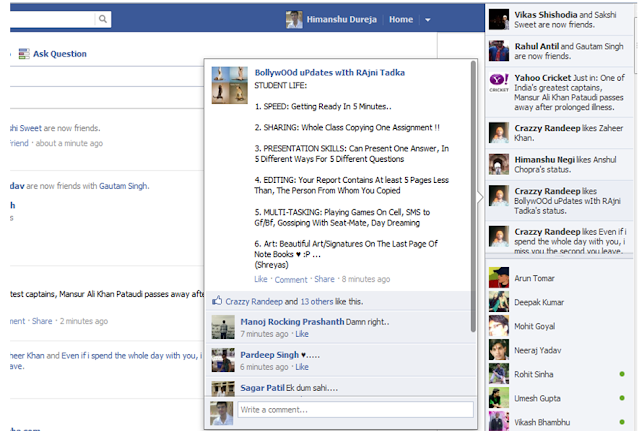Open Sagar Patil profile link
This screenshot has width=640, height=437.
pos(262,388)
